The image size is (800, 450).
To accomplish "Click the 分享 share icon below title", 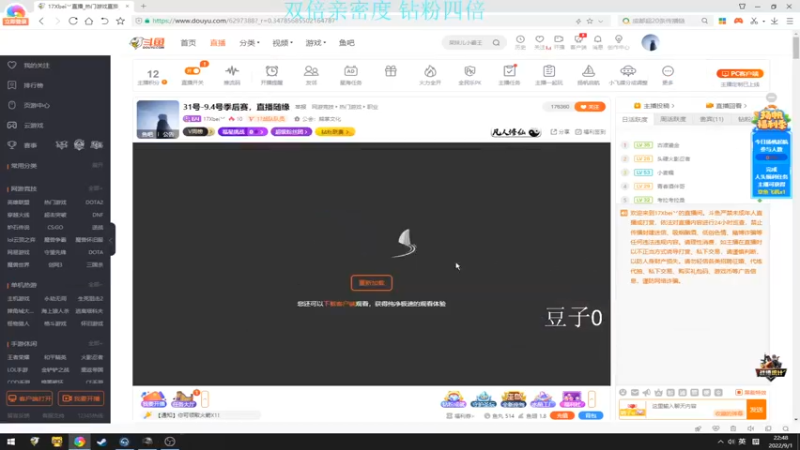I will coord(560,132).
